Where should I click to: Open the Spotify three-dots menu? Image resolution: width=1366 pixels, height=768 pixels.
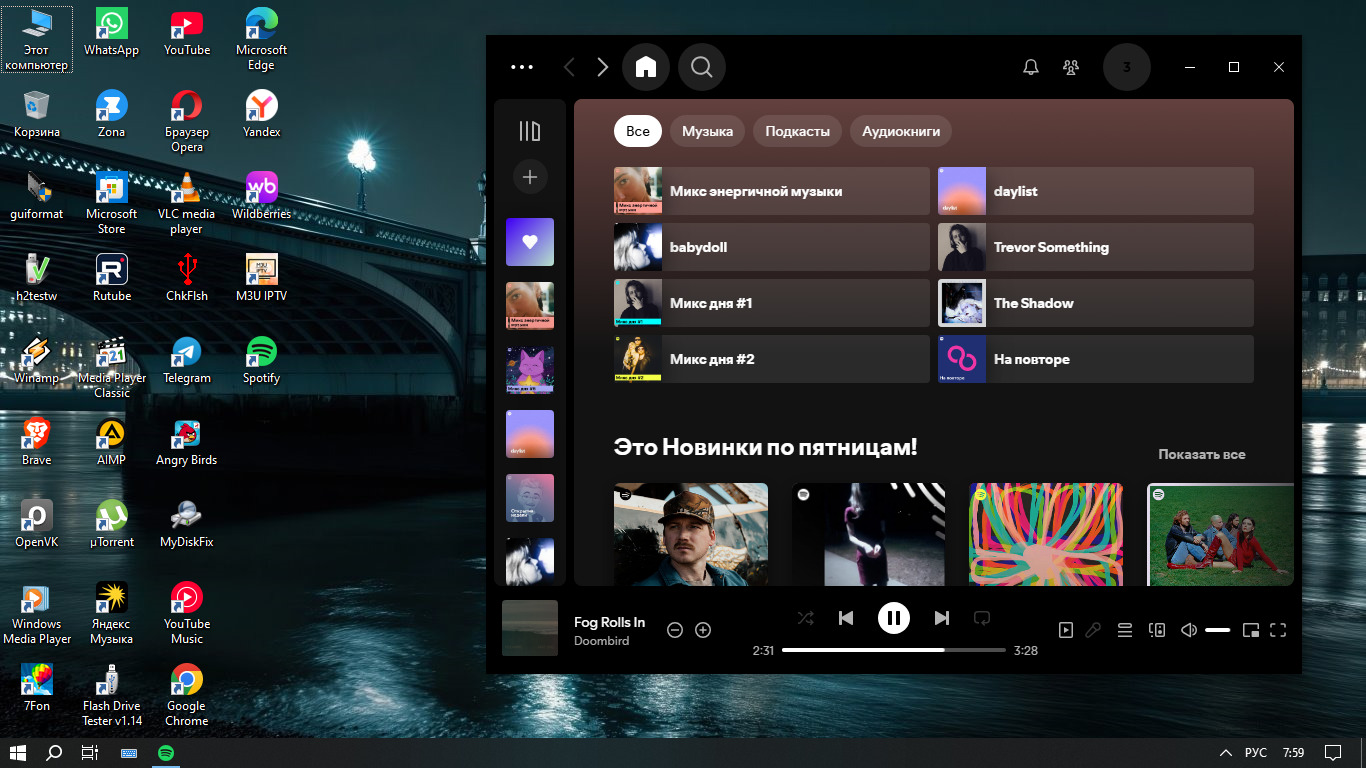click(522, 67)
